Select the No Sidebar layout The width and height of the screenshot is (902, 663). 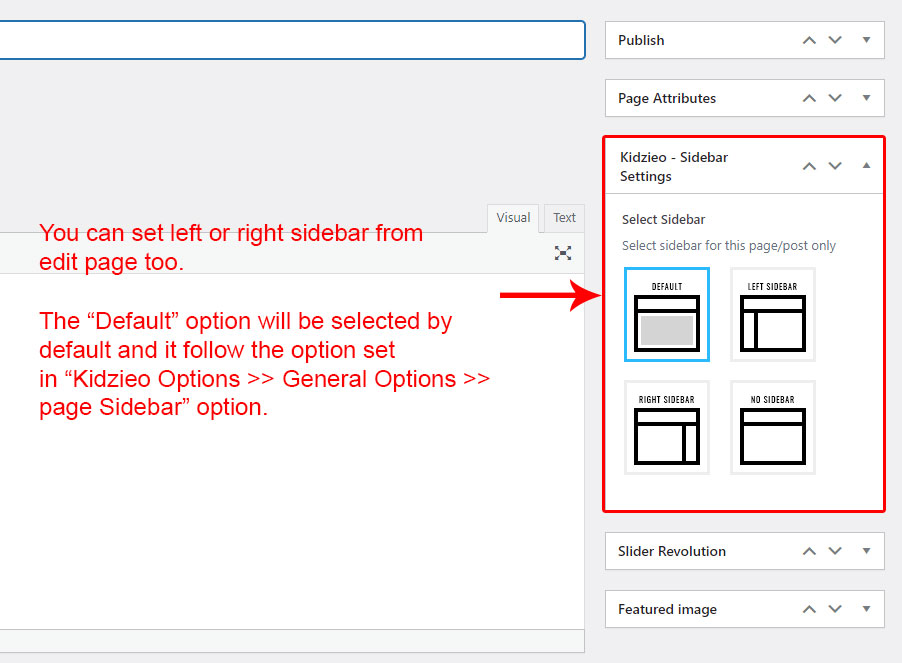pyautogui.click(x=772, y=427)
